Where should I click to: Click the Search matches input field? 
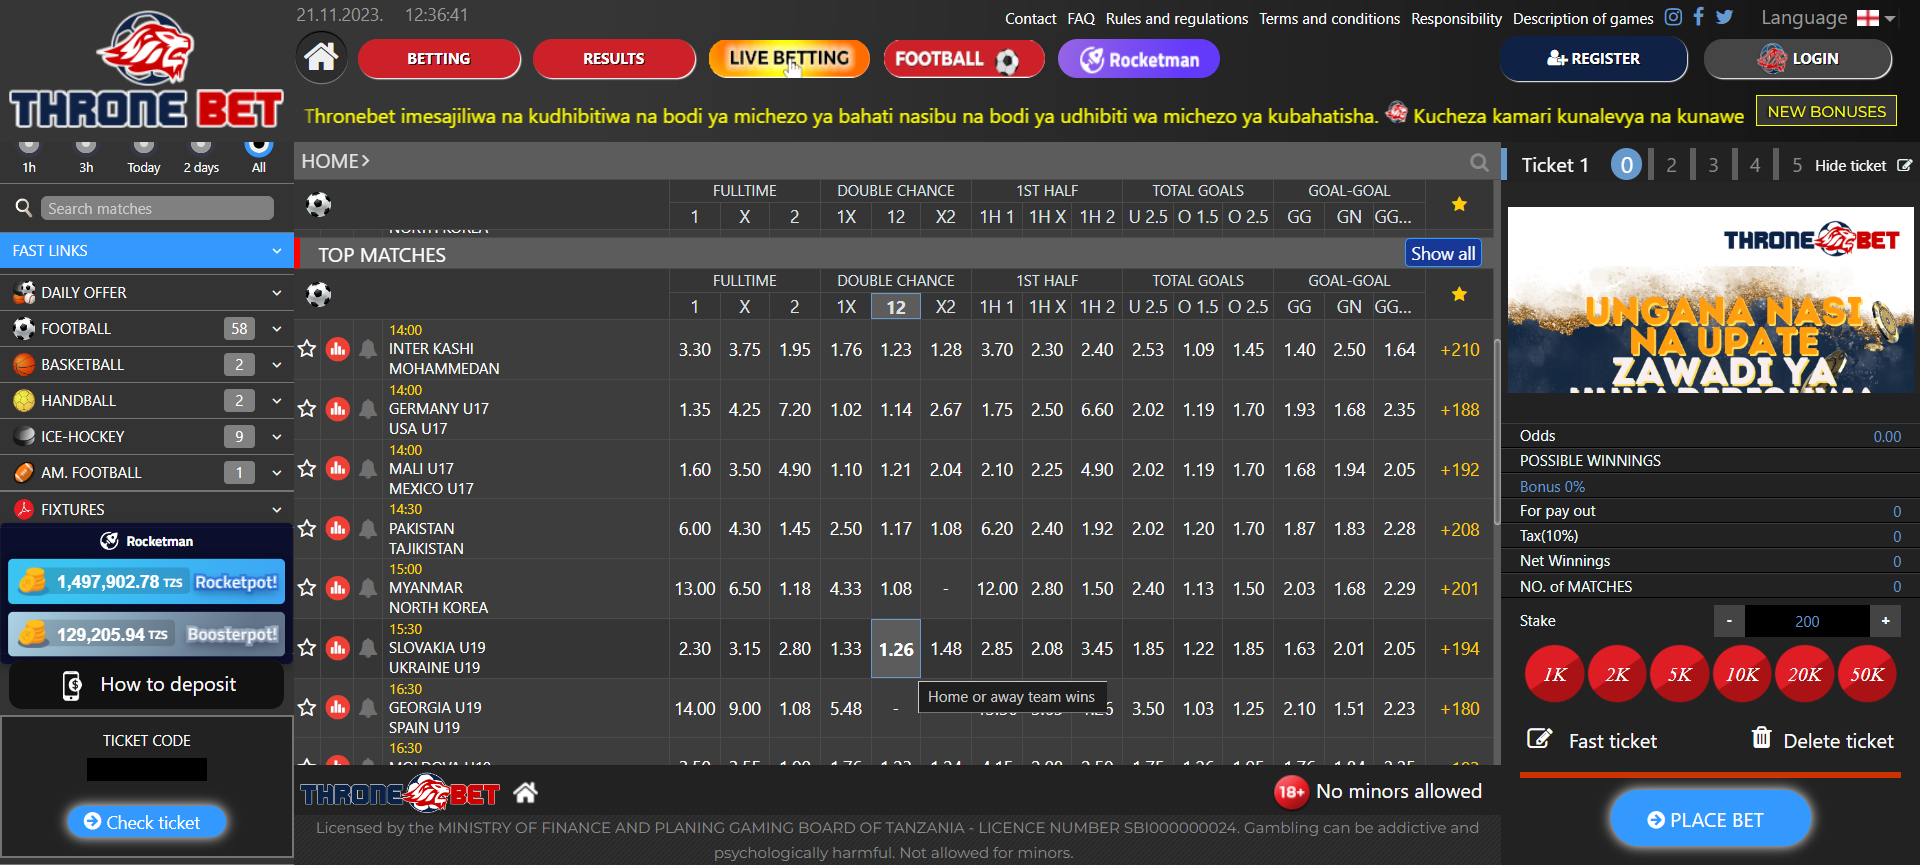(157, 208)
